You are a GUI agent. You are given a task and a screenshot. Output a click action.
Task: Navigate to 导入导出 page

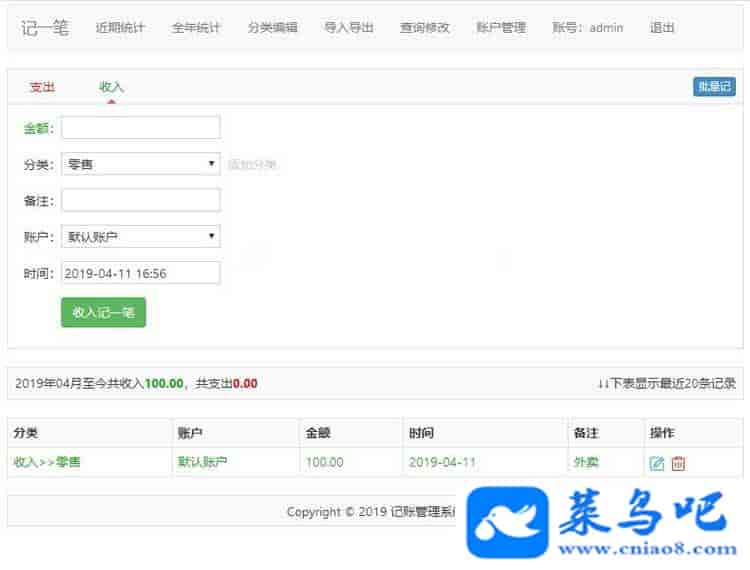[x=349, y=28]
